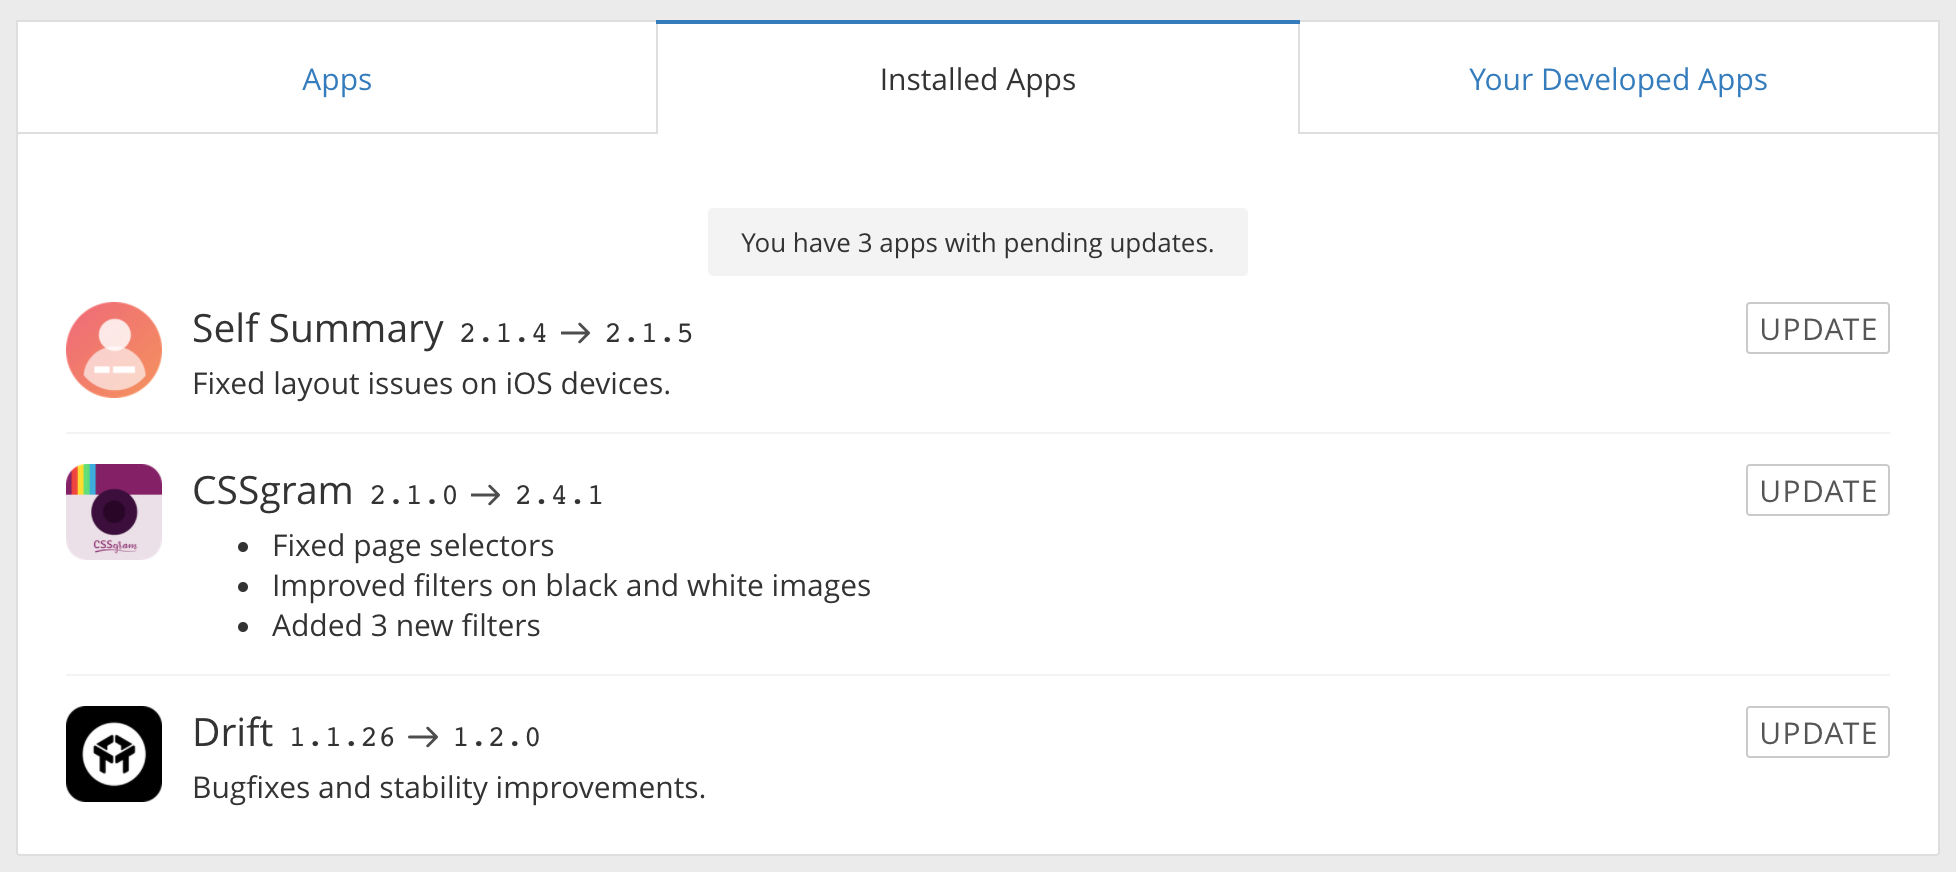Click "Improved filters on black and white images"
This screenshot has height=872, width=1956.
(571, 585)
